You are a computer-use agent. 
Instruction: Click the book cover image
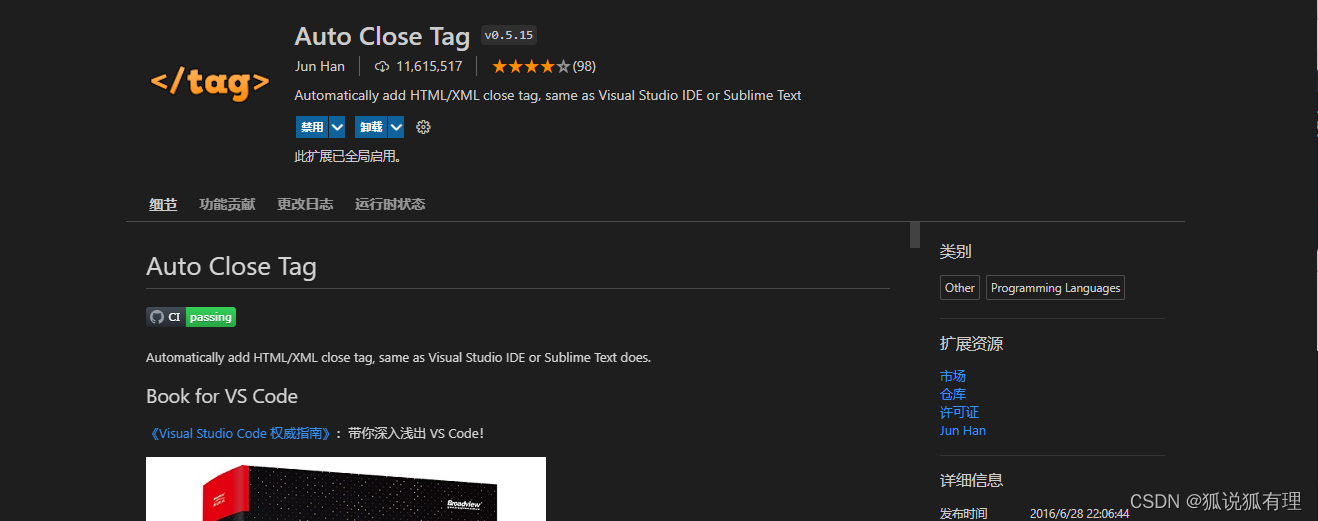[346, 489]
